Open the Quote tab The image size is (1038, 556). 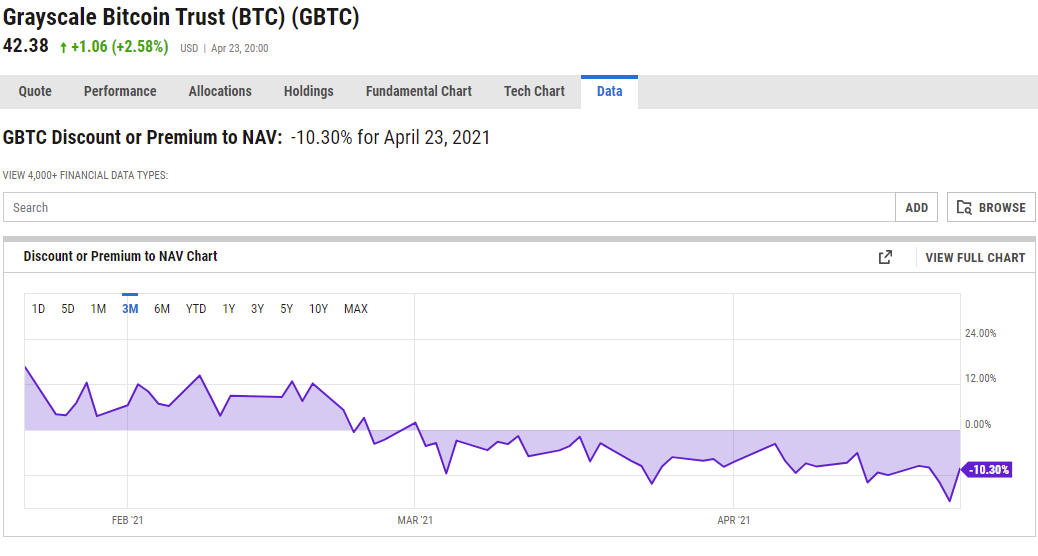click(35, 91)
